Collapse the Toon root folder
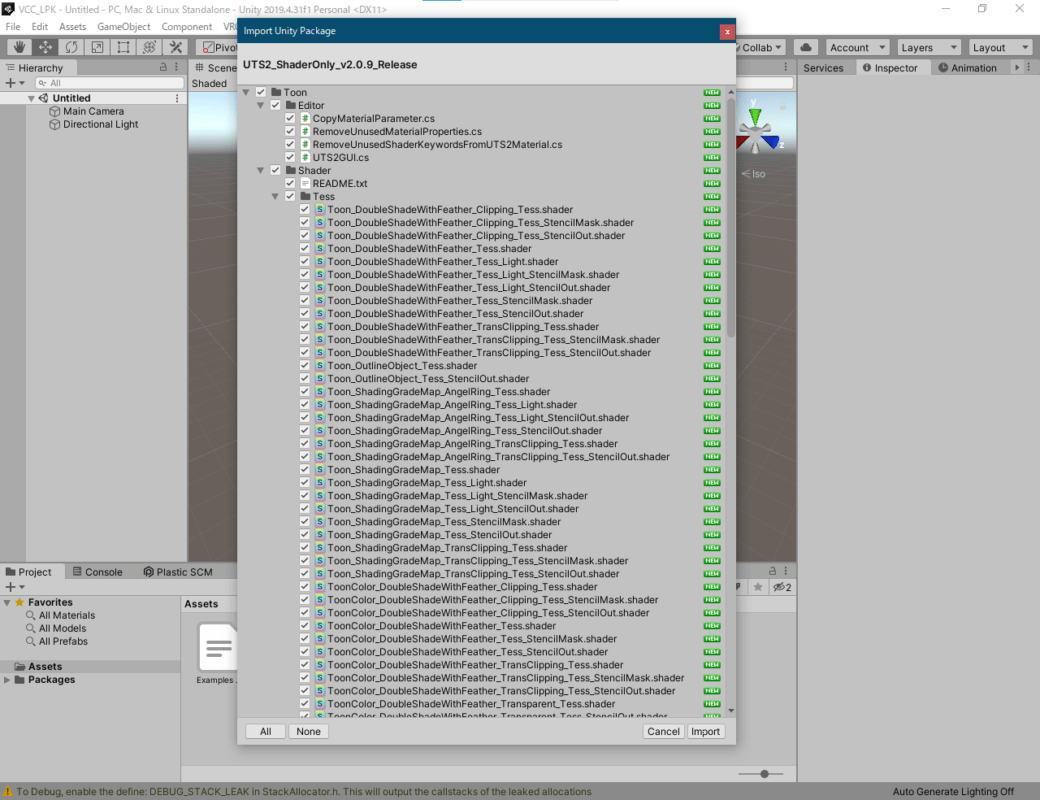Screen dimensions: 1040x800 [x=246, y=93]
